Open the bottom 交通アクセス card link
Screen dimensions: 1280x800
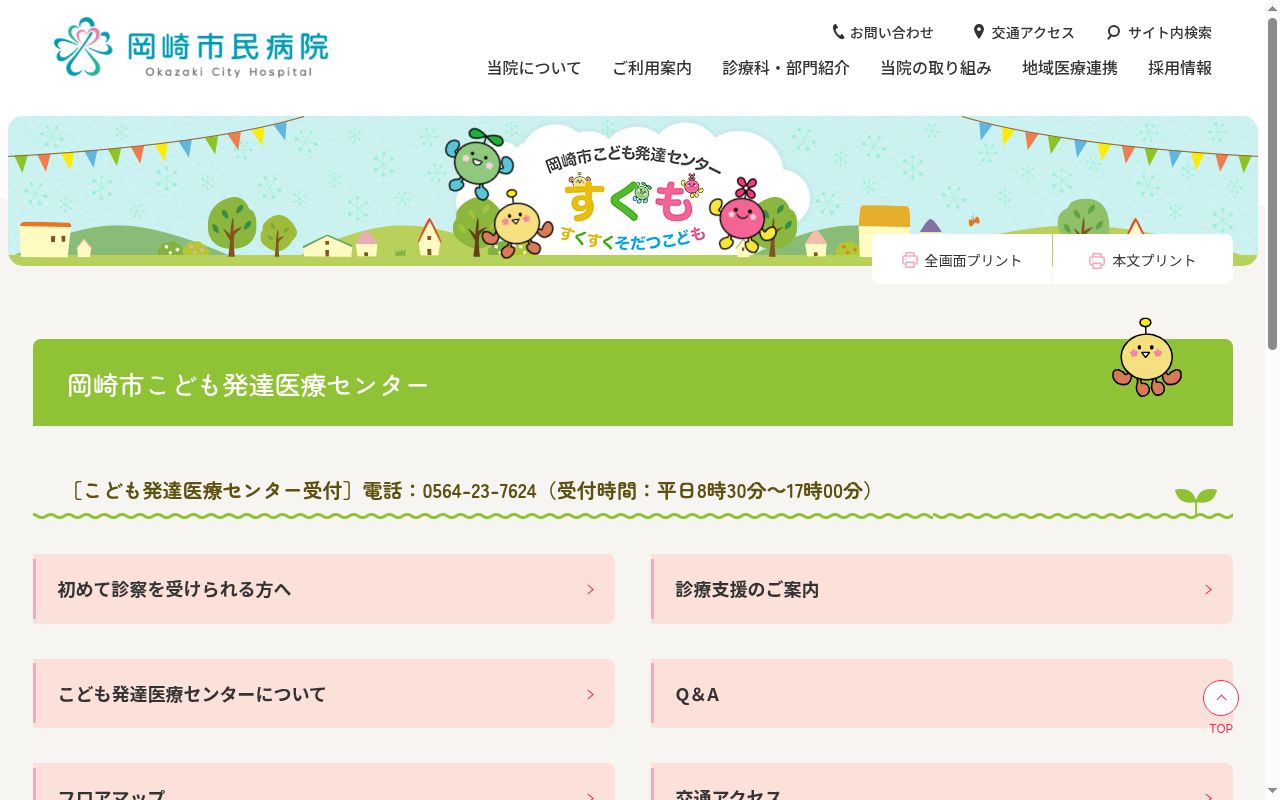click(x=942, y=782)
